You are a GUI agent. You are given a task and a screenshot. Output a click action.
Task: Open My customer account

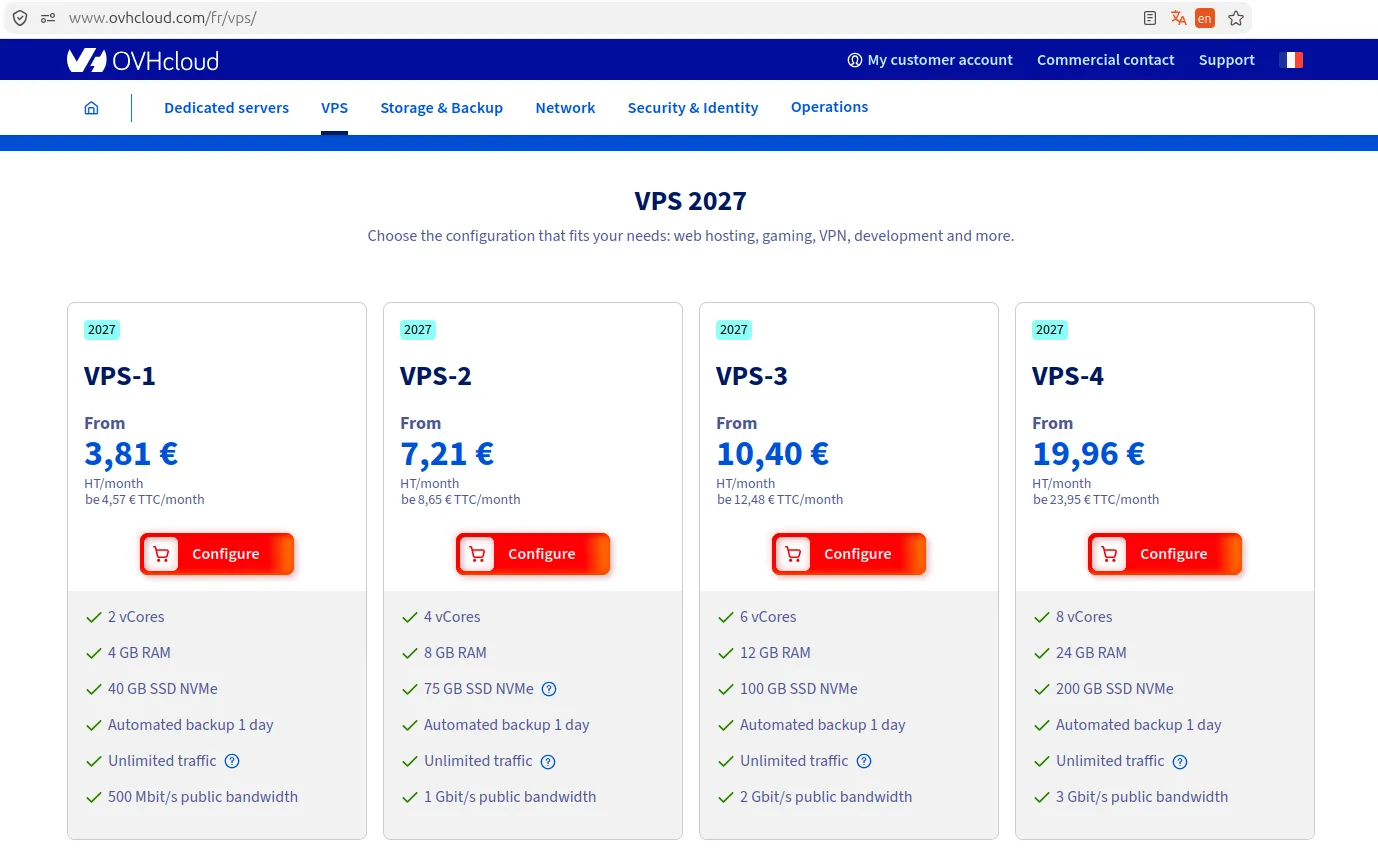(x=930, y=60)
